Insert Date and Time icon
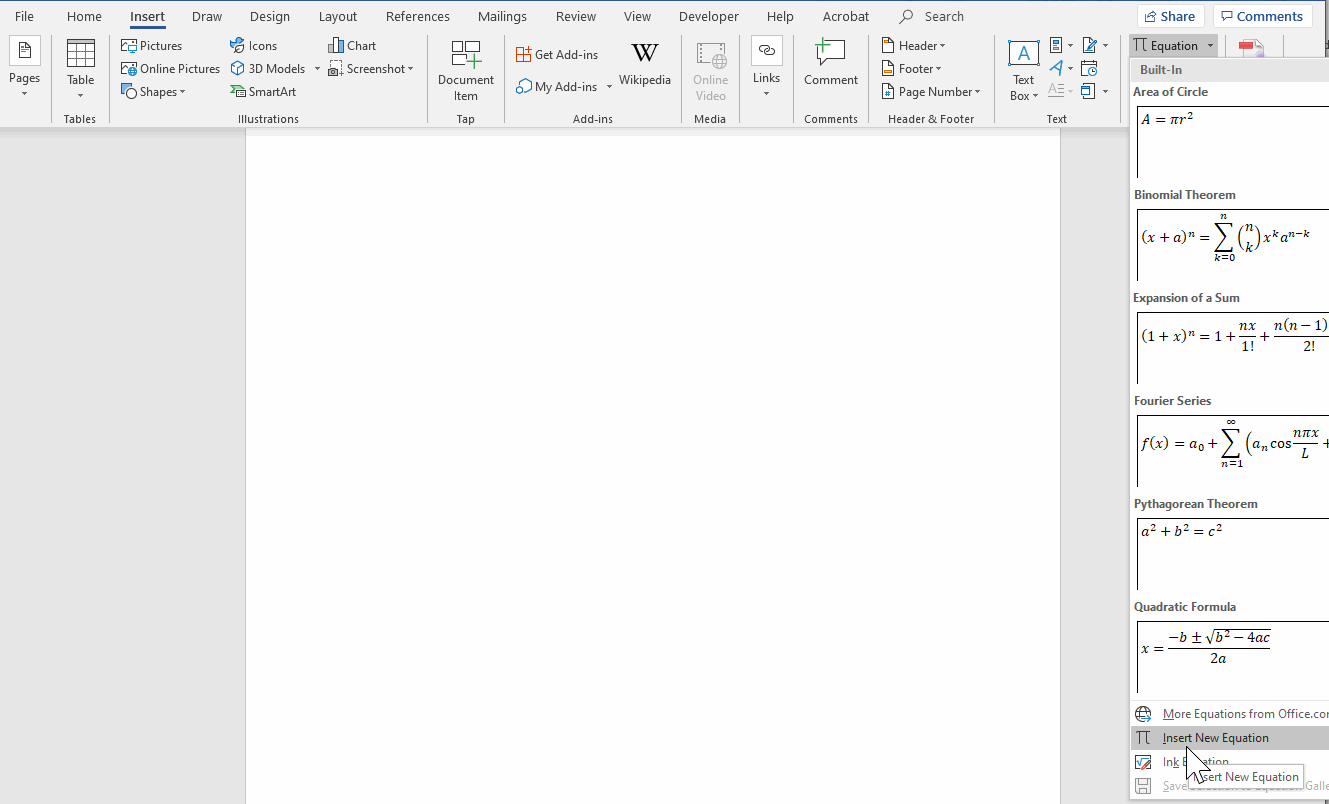Viewport: 1329px width, 804px height. click(1089, 68)
